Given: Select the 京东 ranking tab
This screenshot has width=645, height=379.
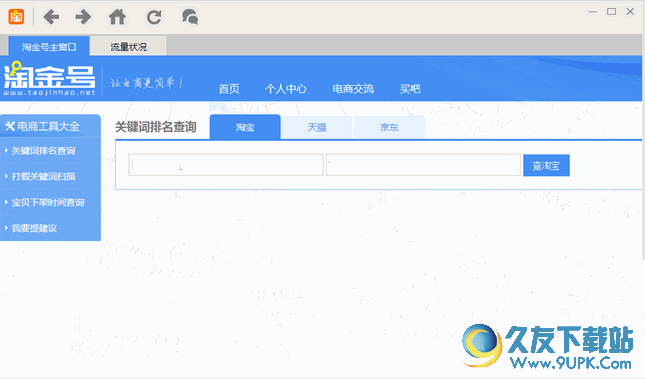Looking at the screenshot, I should 389,128.
